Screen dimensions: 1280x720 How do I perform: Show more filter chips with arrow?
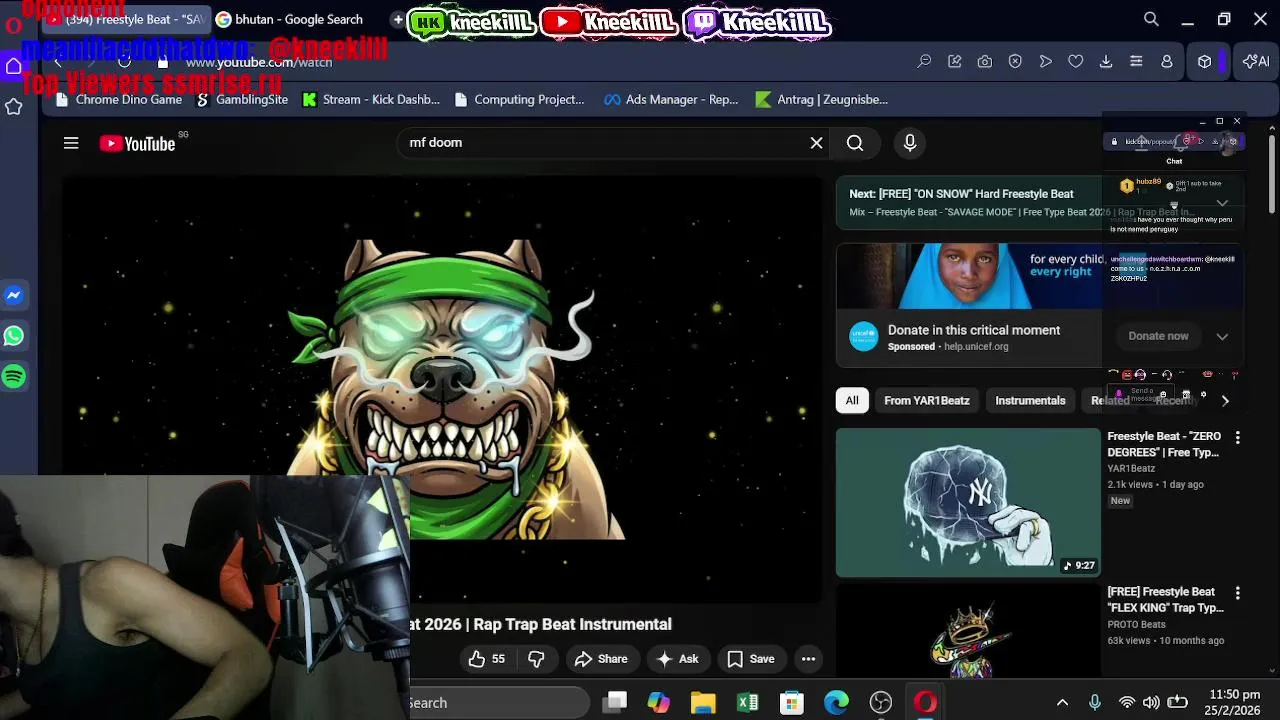coord(1225,401)
